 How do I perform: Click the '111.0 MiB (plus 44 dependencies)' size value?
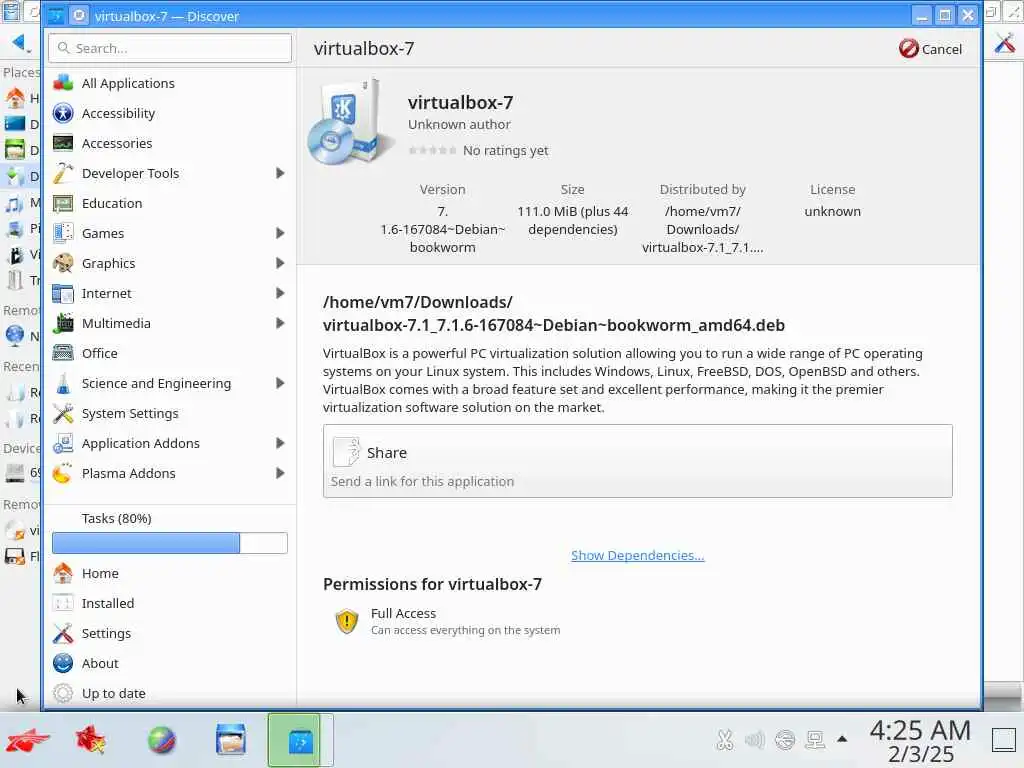(573, 220)
